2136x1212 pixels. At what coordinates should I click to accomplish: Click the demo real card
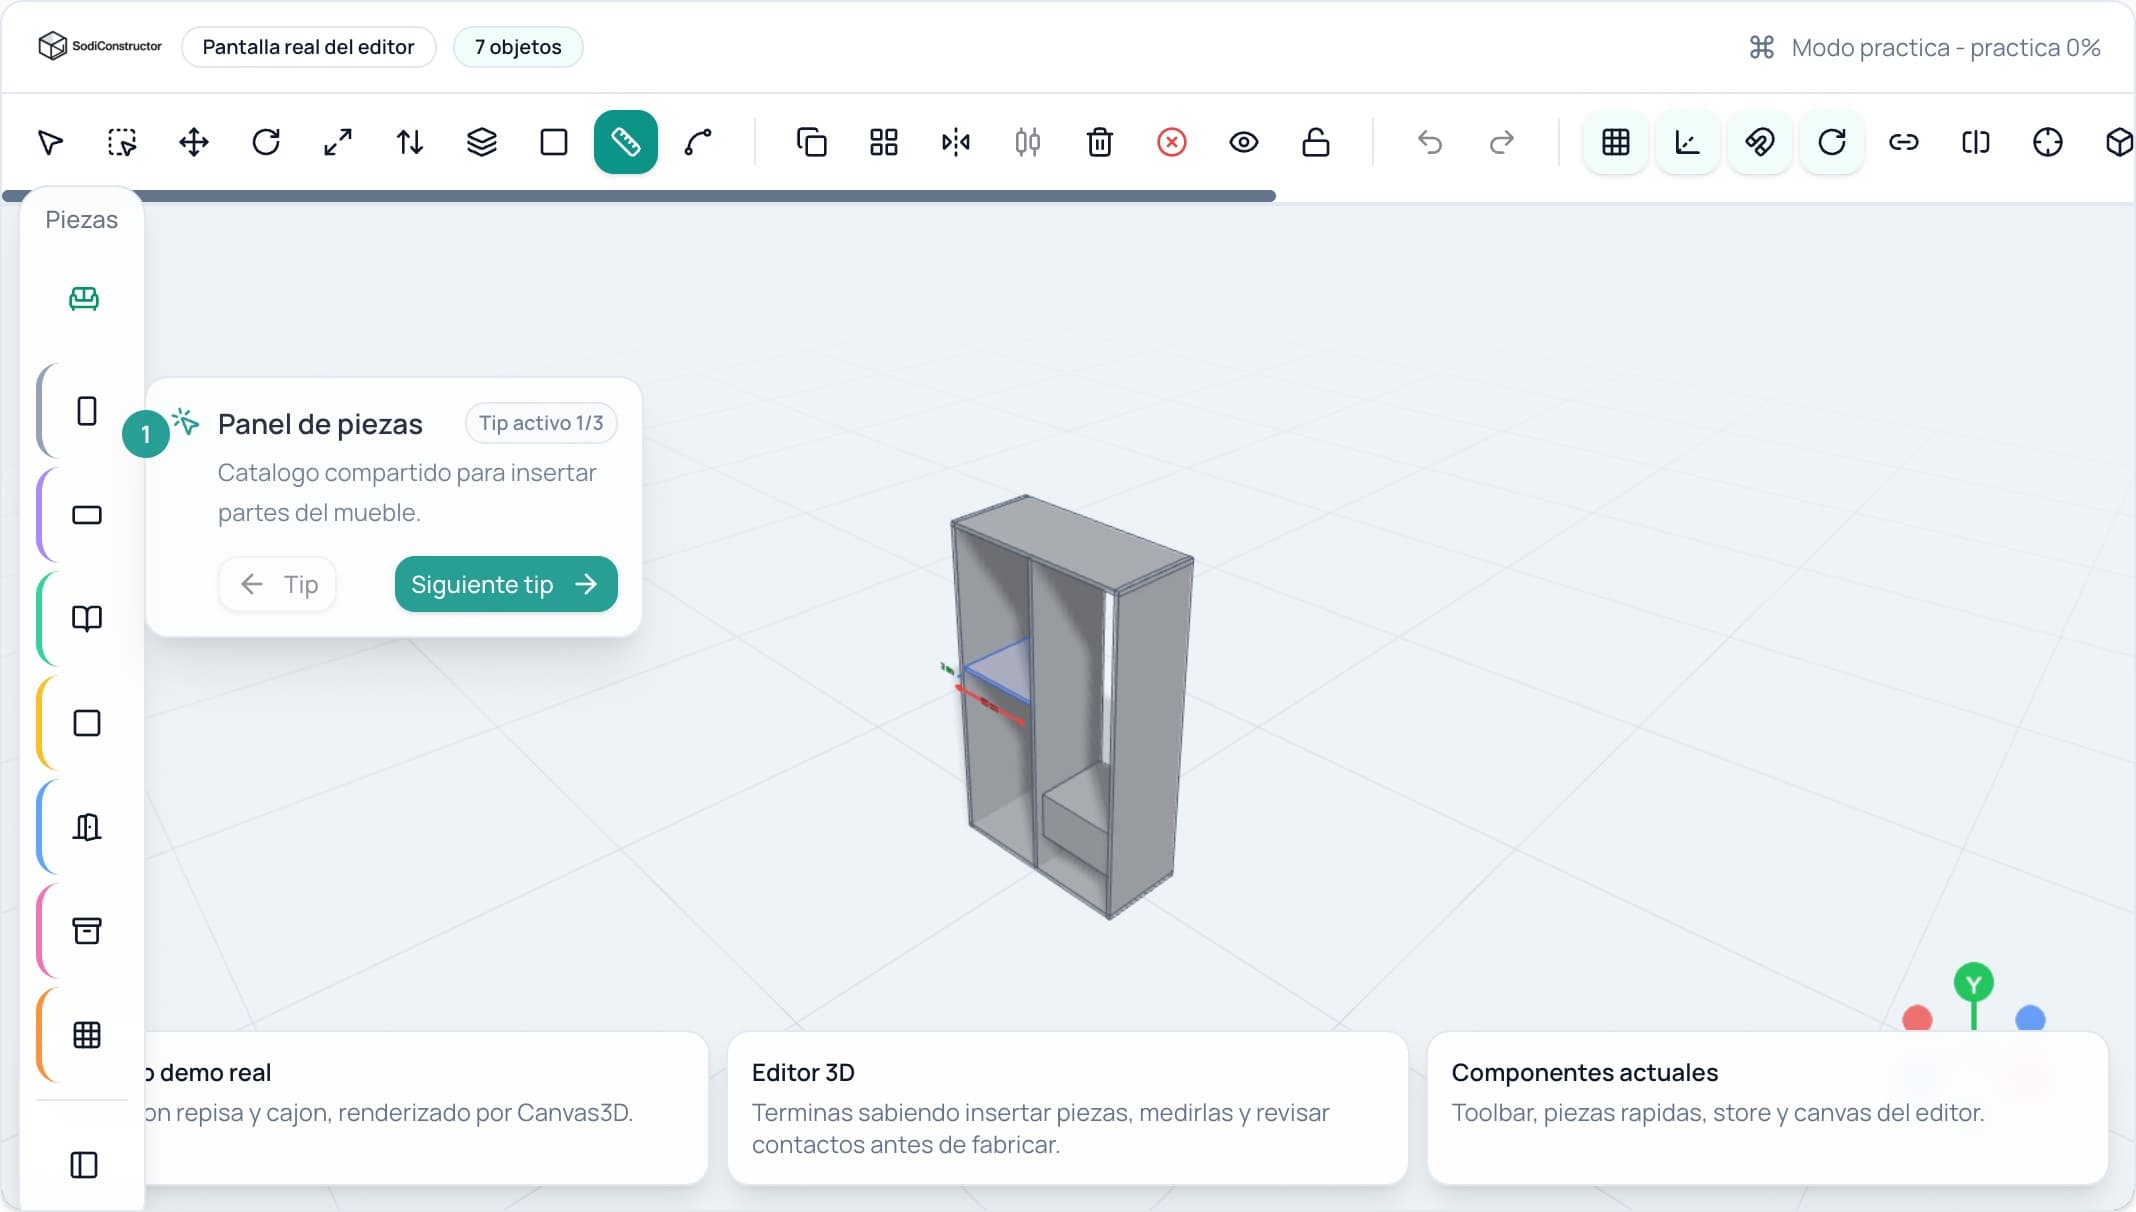(x=426, y=1108)
